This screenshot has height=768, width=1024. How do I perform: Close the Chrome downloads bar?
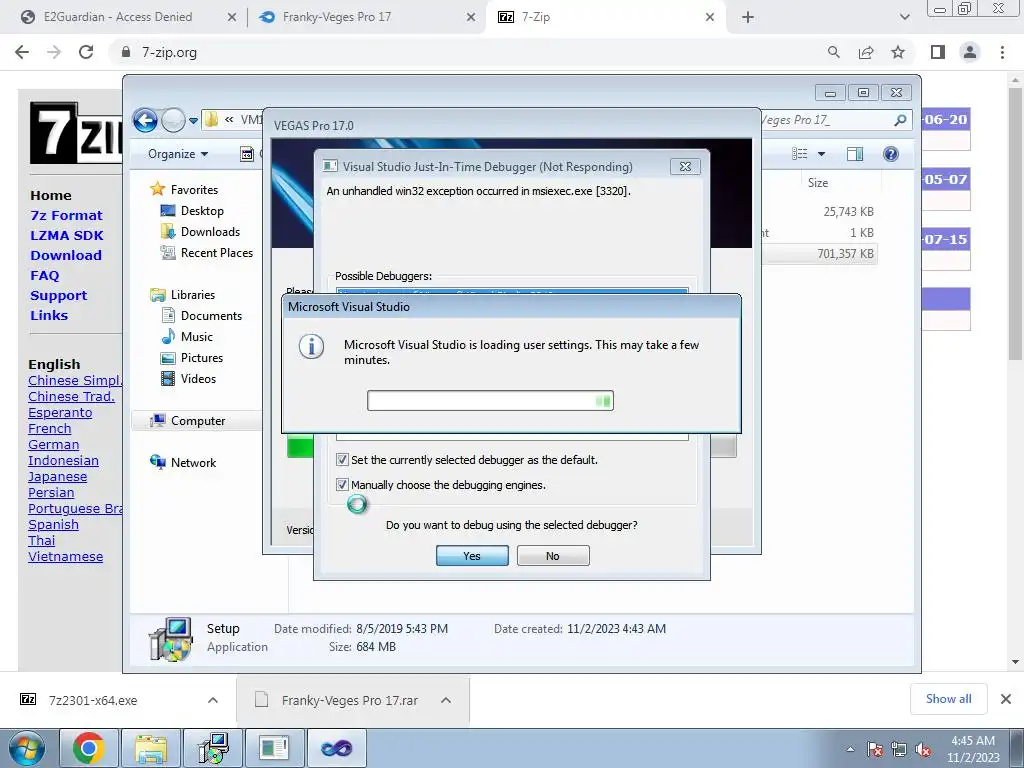click(1006, 699)
